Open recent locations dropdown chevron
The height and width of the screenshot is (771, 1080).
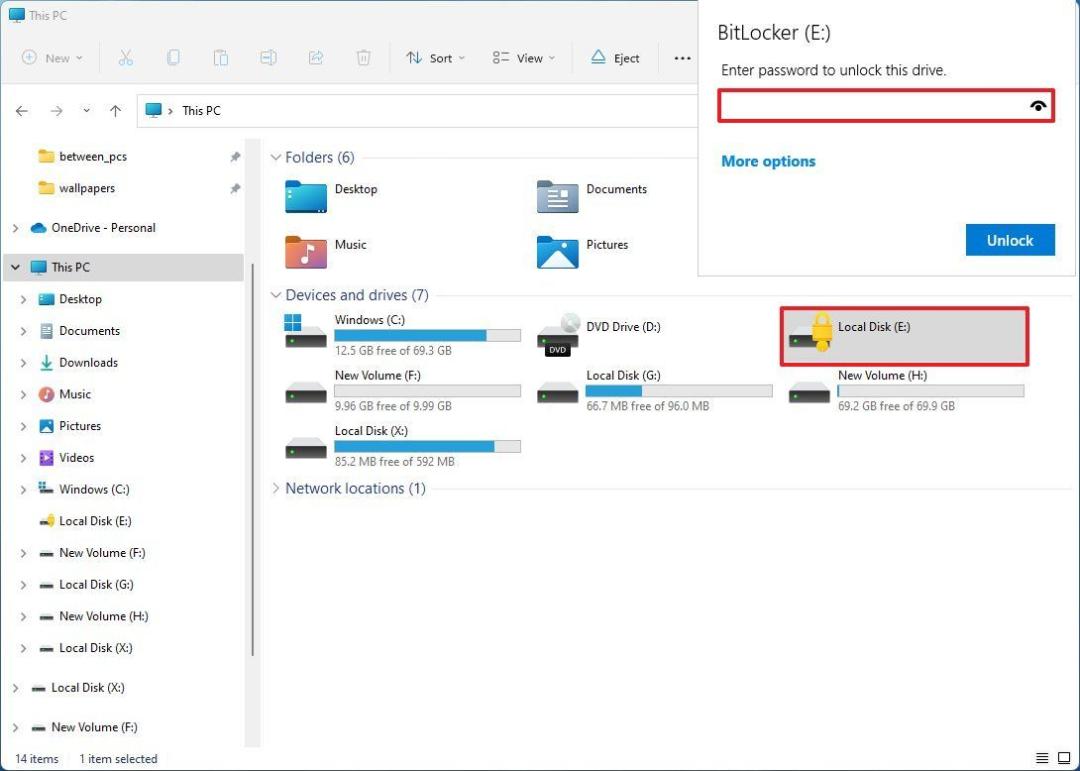click(x=86, y=111)
